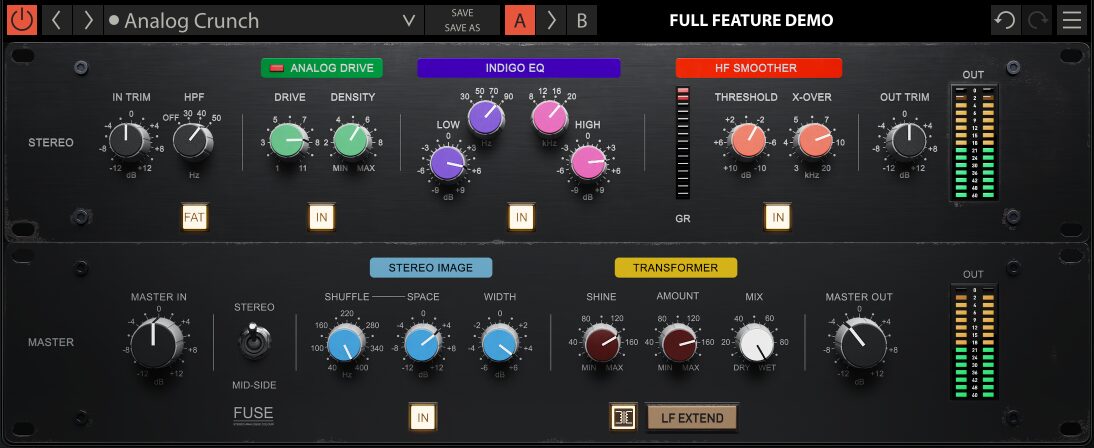Click the SAVE preset button
The height and width of the screenshot is (448, 1094).
(462, 13)
